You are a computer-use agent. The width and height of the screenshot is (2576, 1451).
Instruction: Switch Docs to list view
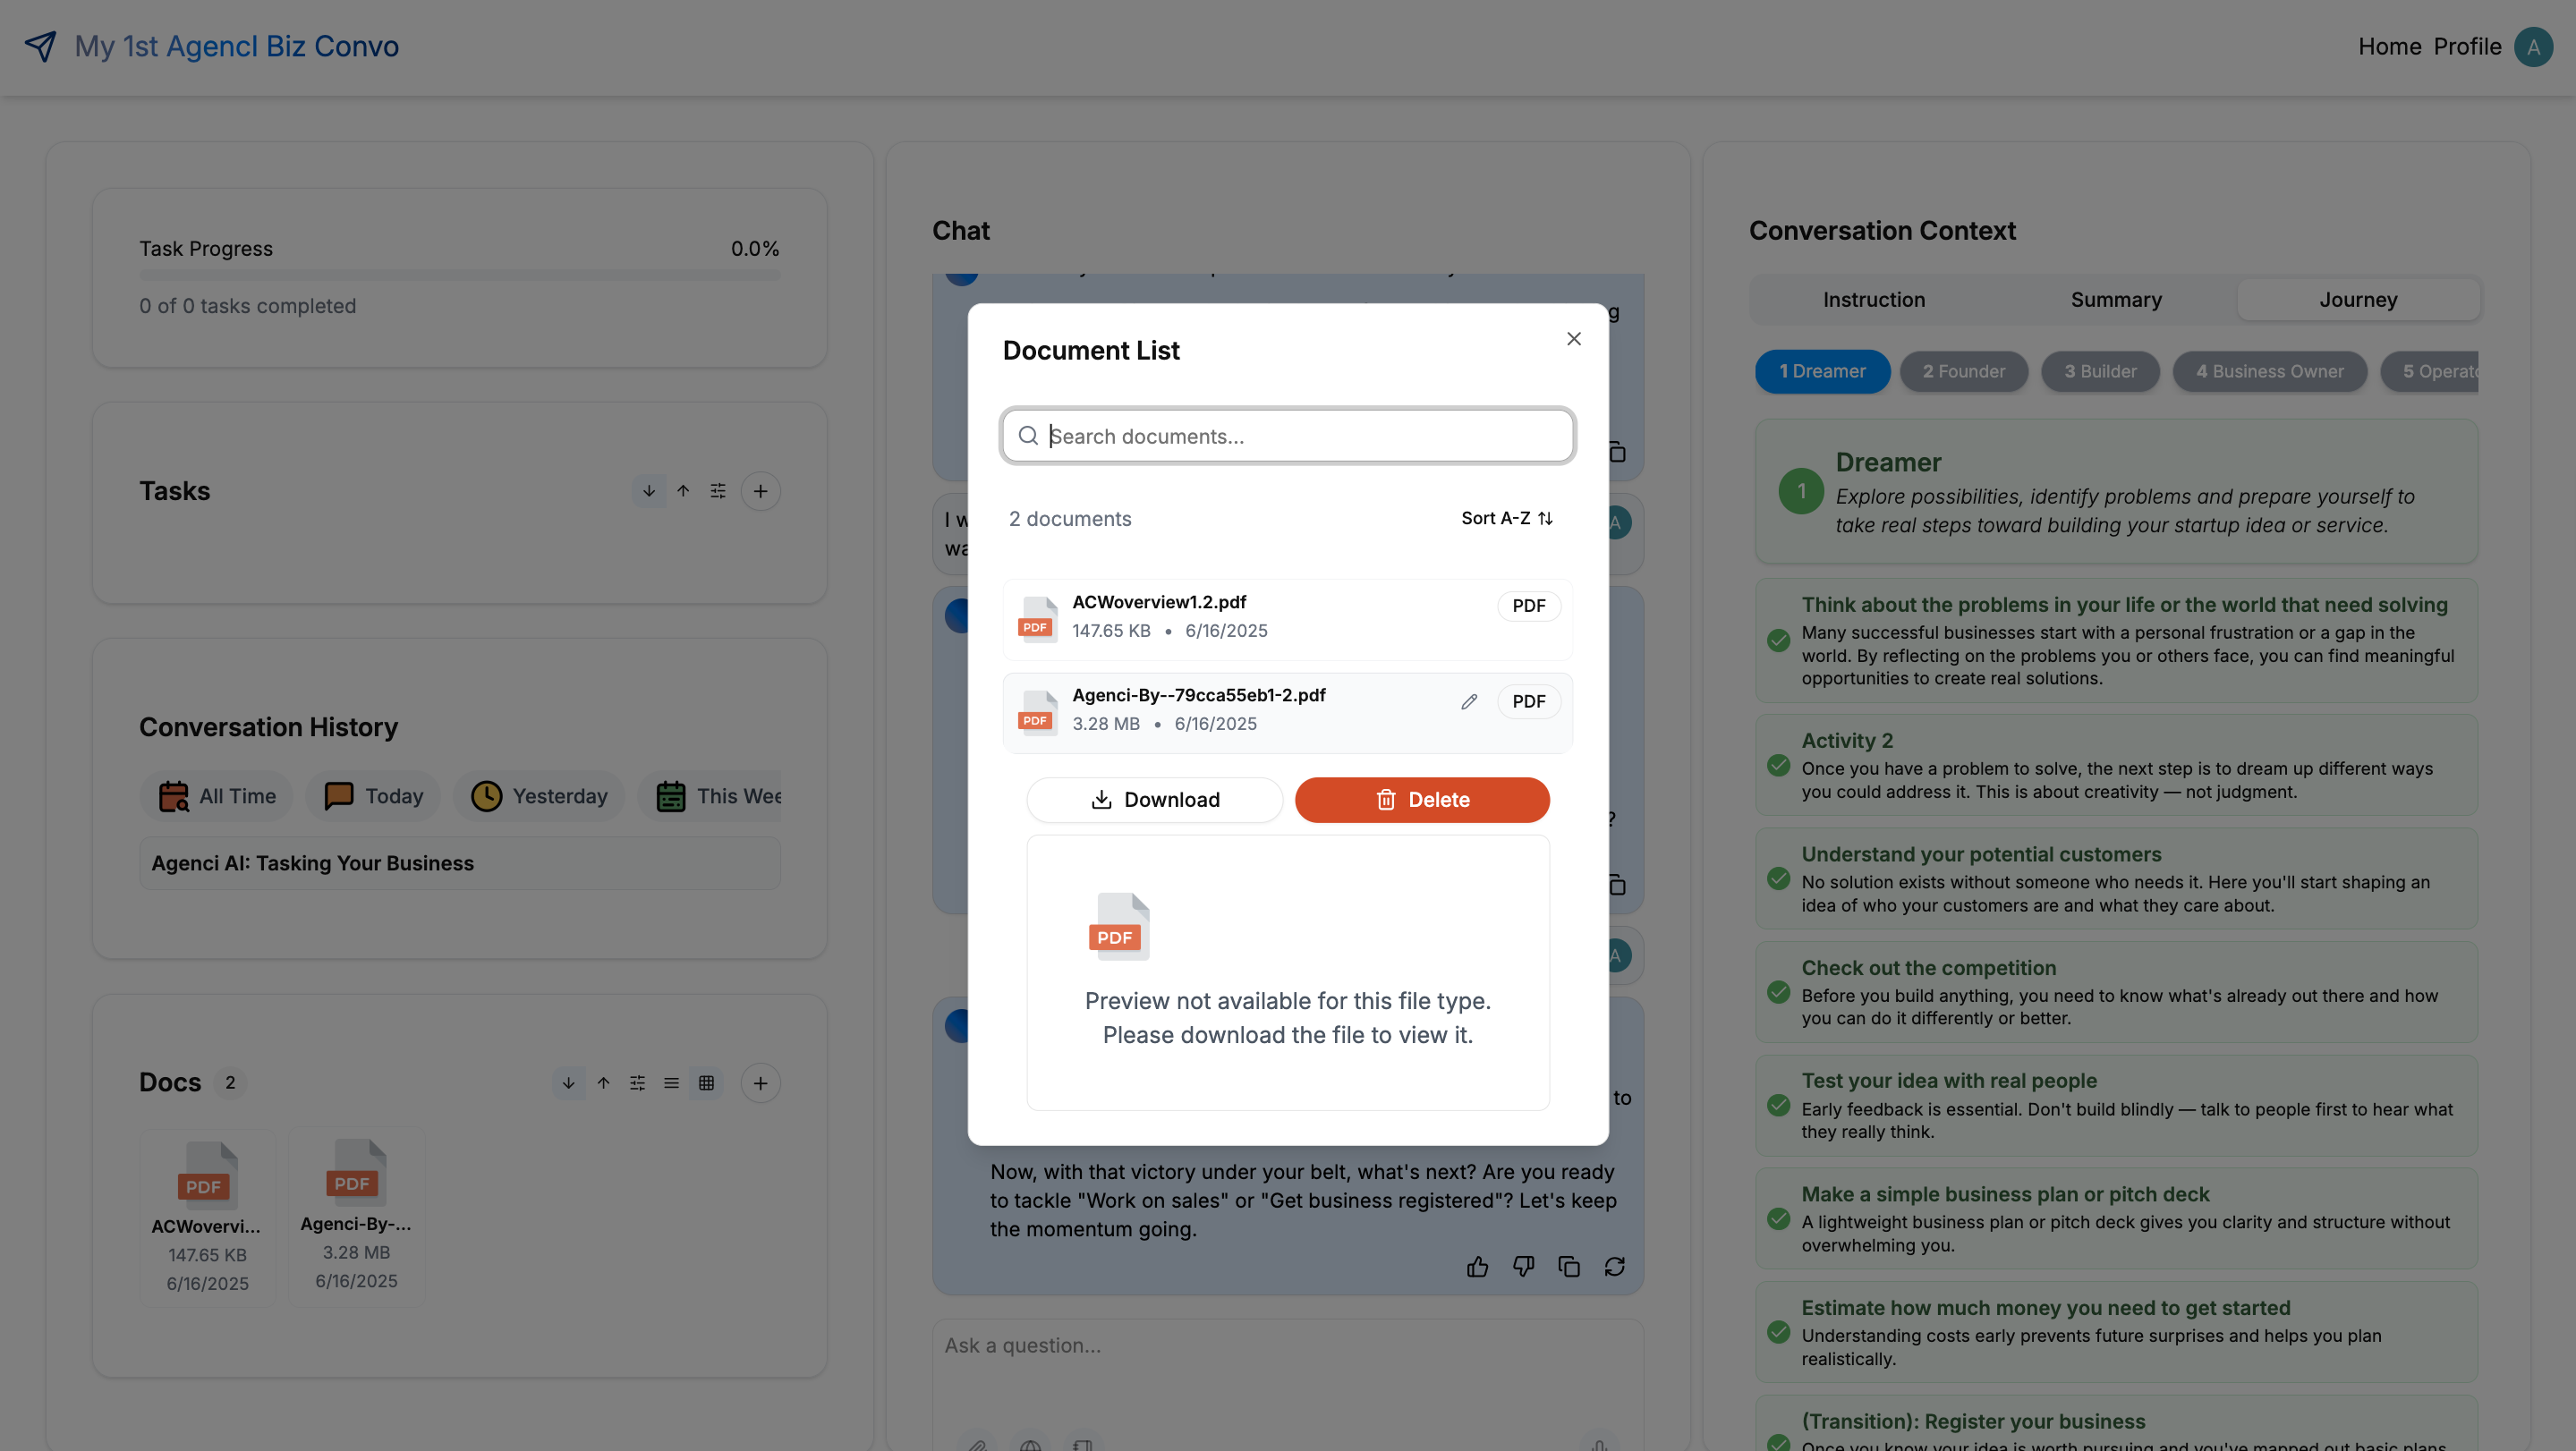pos(671,1083)
